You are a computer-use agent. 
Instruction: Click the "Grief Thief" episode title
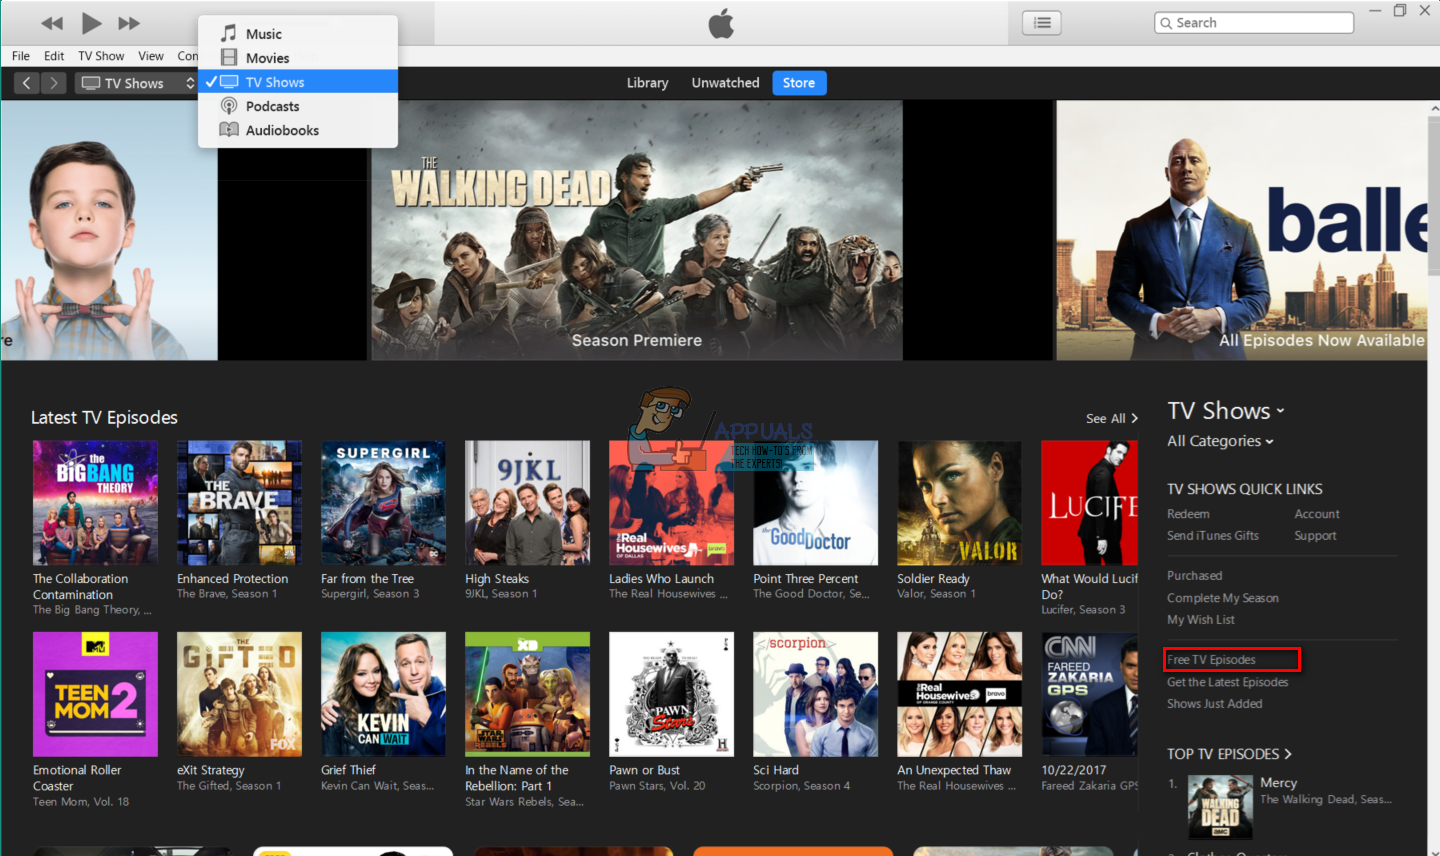[348, 770]
